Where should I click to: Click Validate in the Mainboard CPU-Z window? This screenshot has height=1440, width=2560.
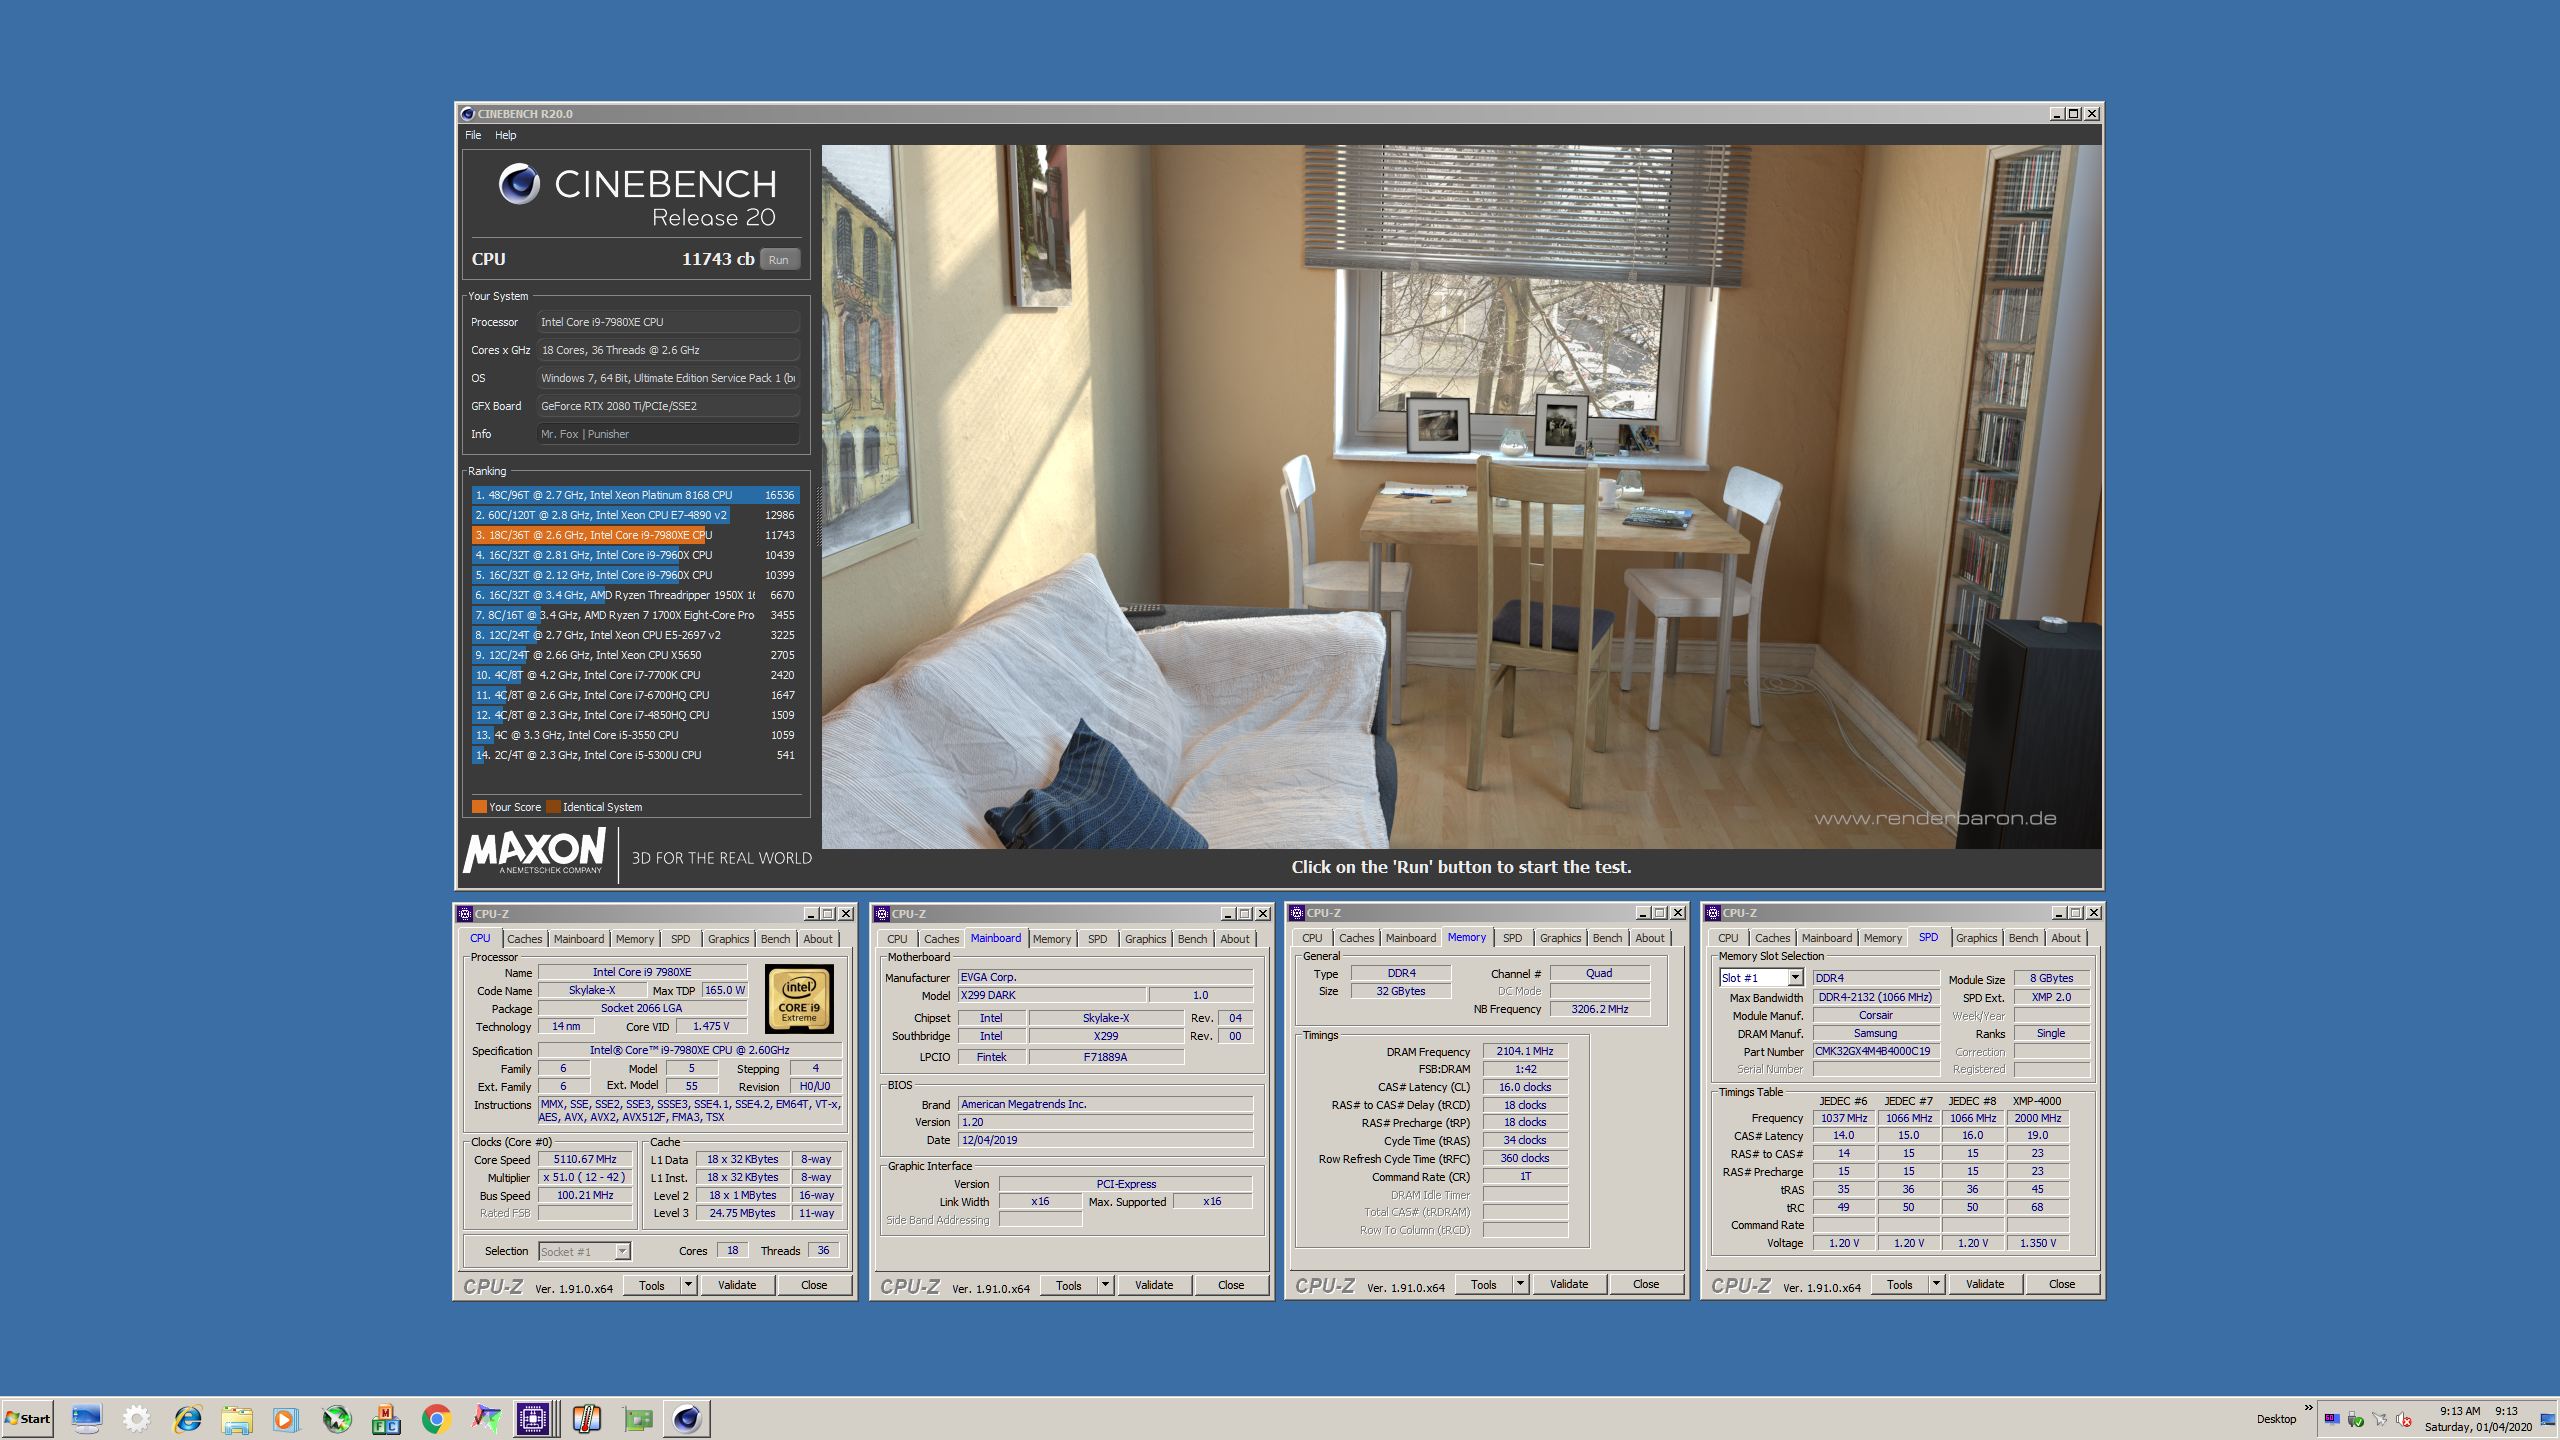pos(1153,1285)
